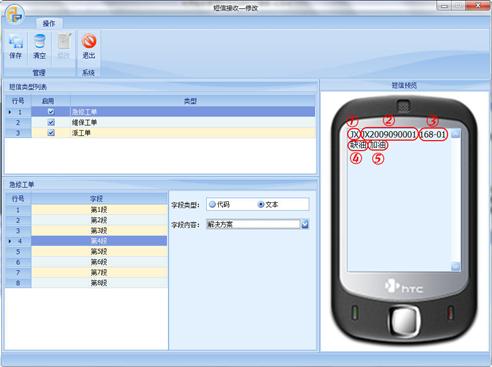492x367 pixels.
Task: Click the phone preview scroll-up arrow
Action: (x=456, y=134)
